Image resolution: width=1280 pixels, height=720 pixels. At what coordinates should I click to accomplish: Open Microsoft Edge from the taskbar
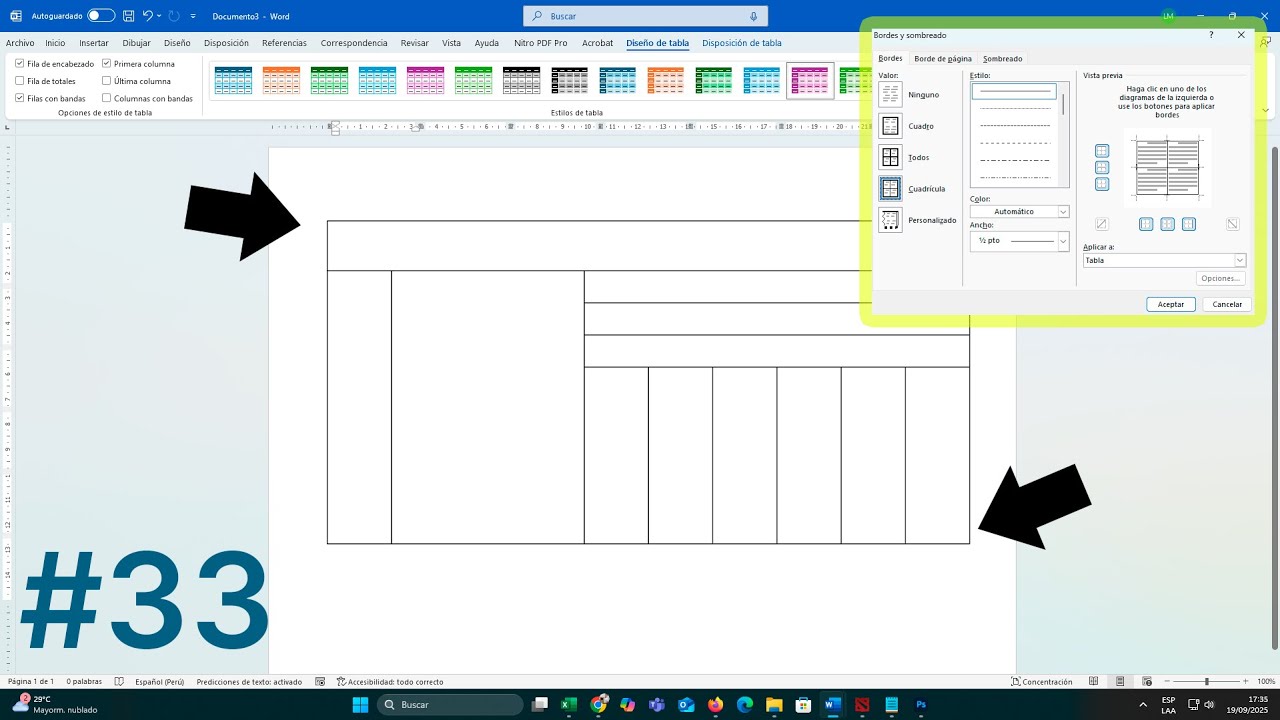[745, 705]
